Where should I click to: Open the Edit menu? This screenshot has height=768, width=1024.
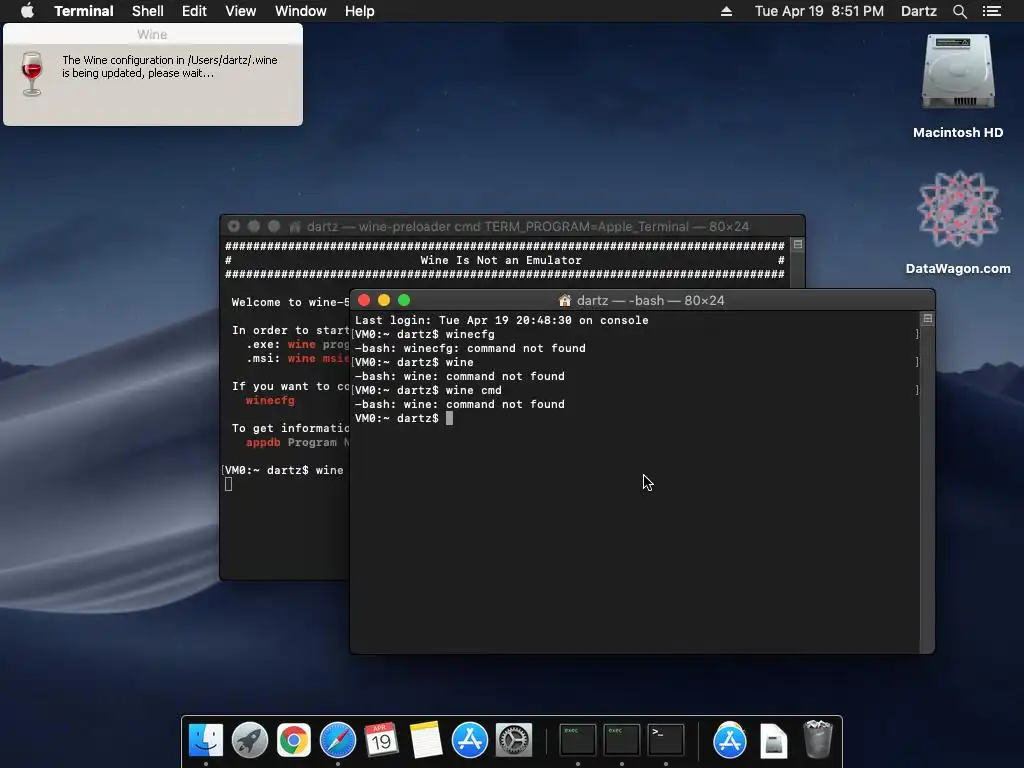point(194,11)
